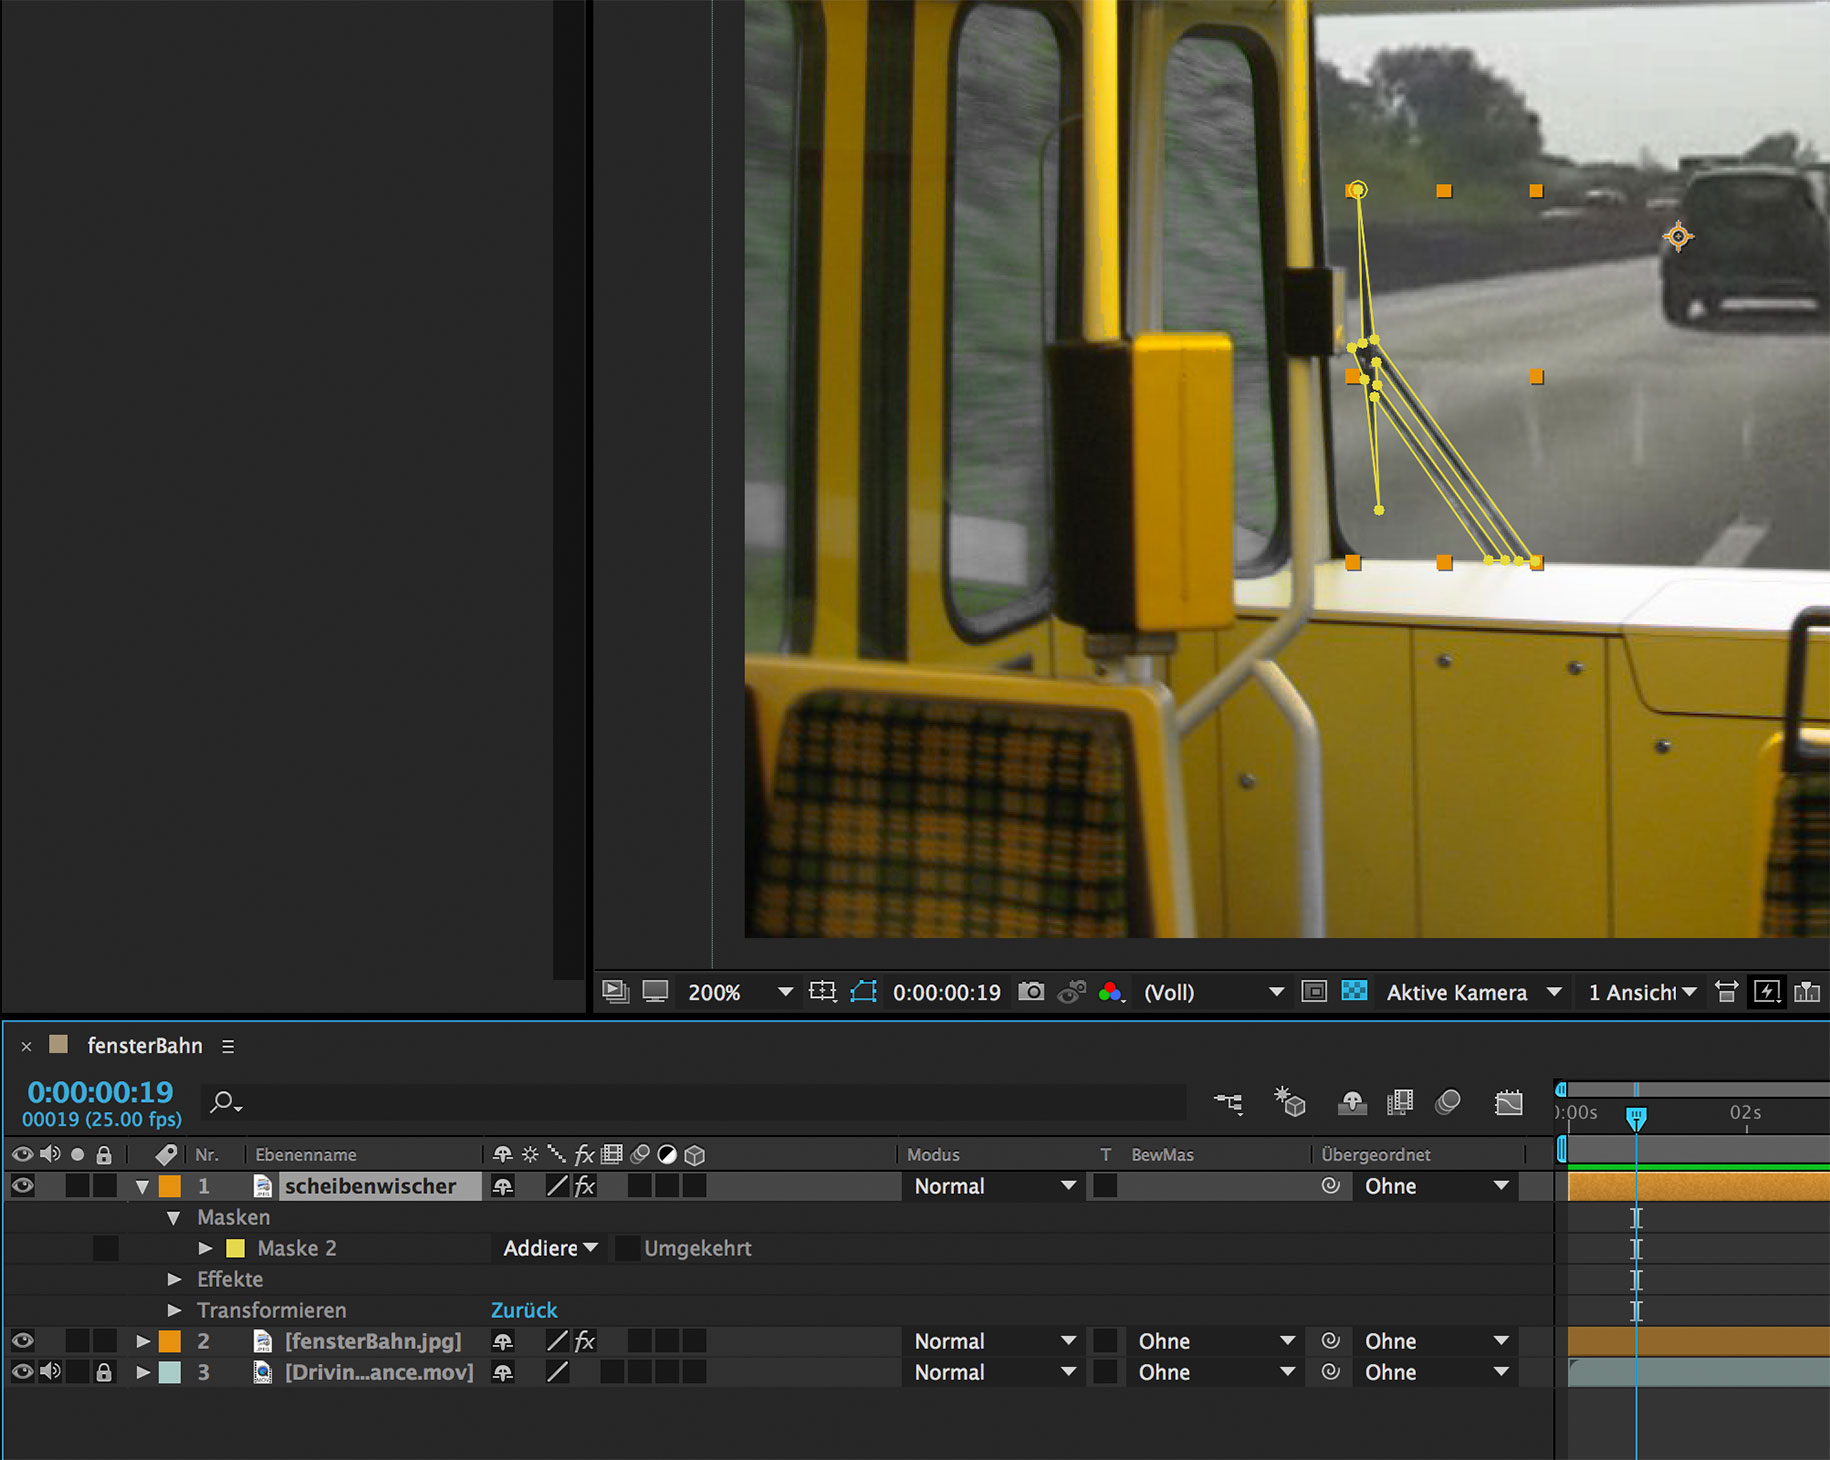Open the Addiere mask mode dropdown
Image resolution: width=1830 pixels, height=1460 pixels.
[x=550, y=1248]
